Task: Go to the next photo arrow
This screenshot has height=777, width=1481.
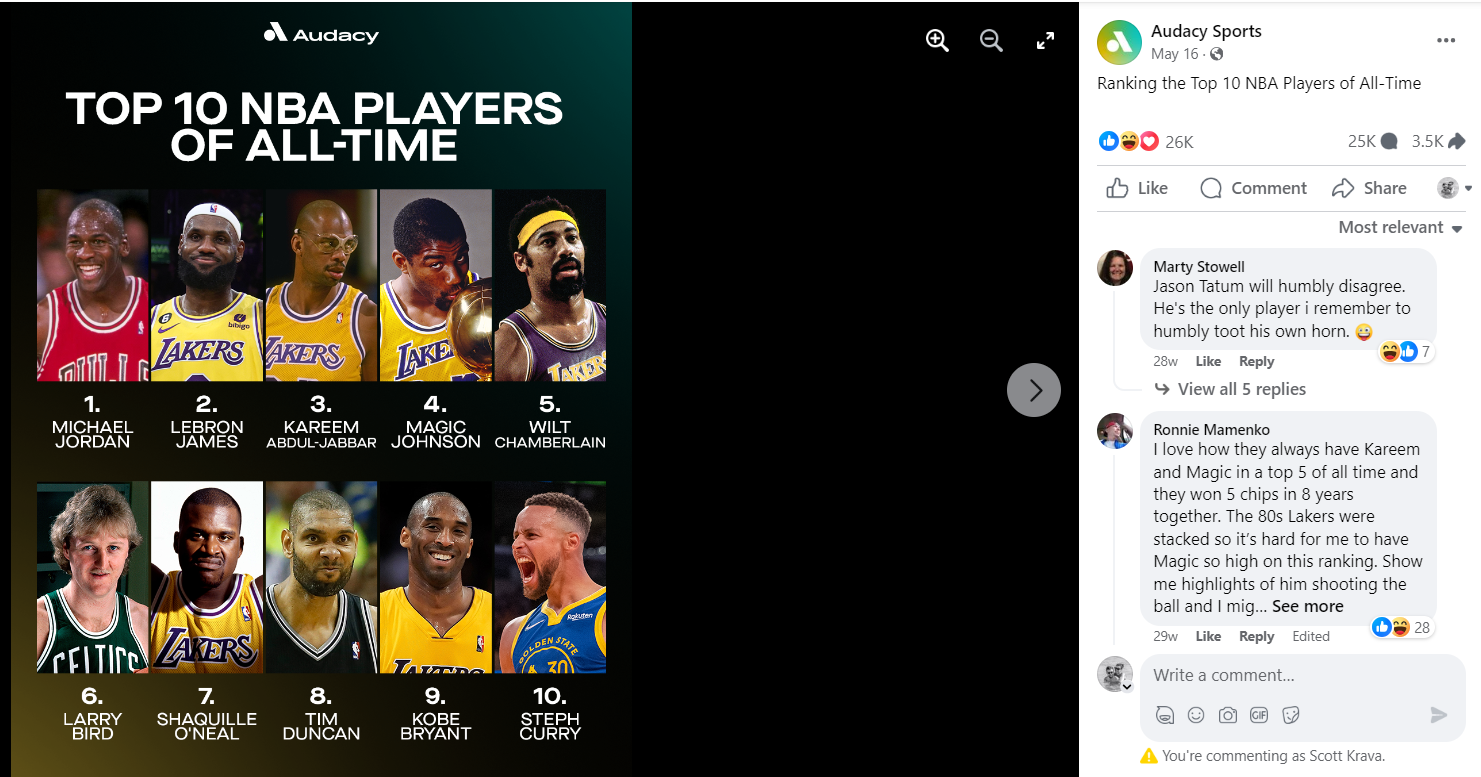Action: 1034,390
